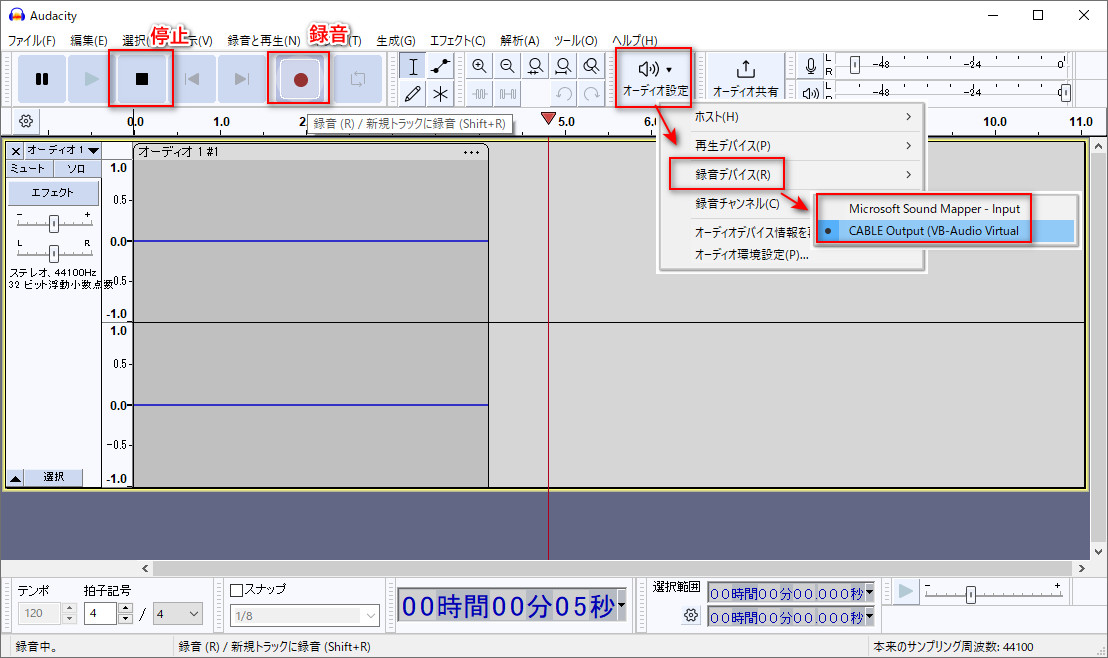Click Play-at-speed button
Viewport: 1108px width, 658px height.
905,591
